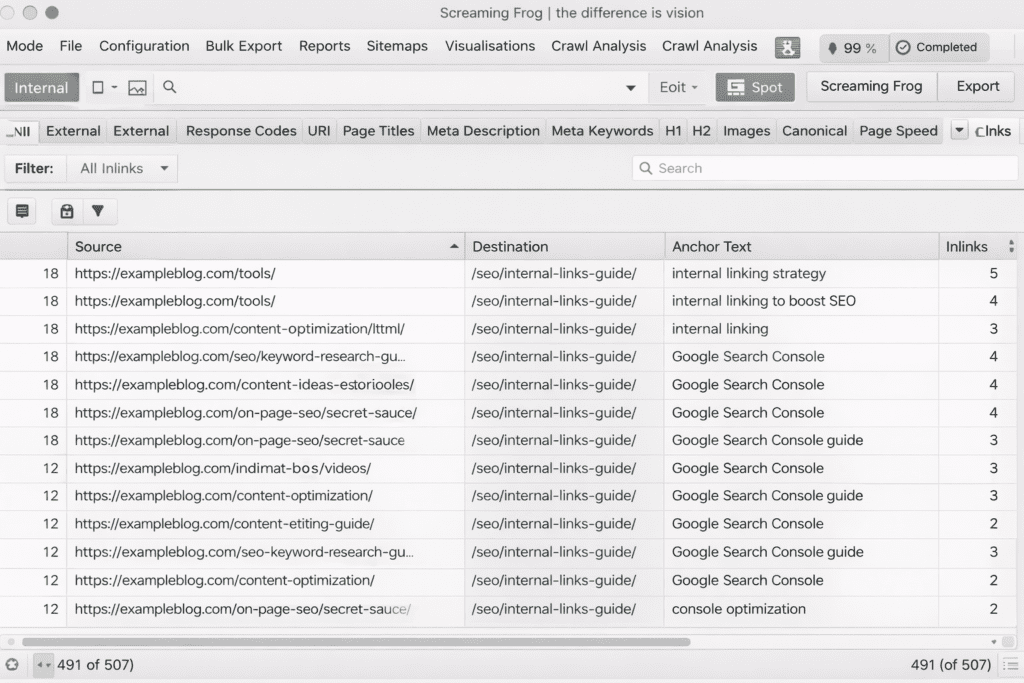The image size is (1024, 683).
Task: Switch to the H1 tab
Action: 673,131
